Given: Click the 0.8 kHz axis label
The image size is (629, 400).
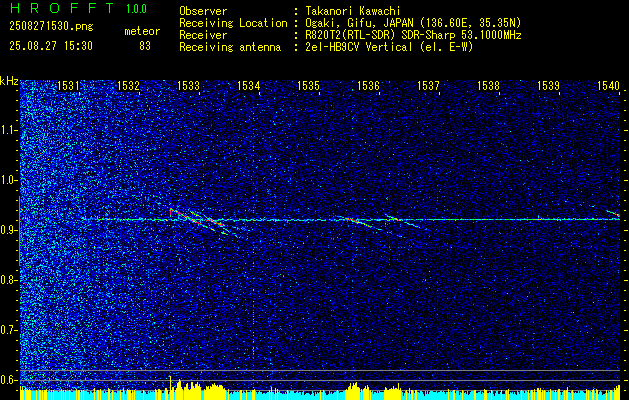Looking at the screenshot, I should point(9,280).
